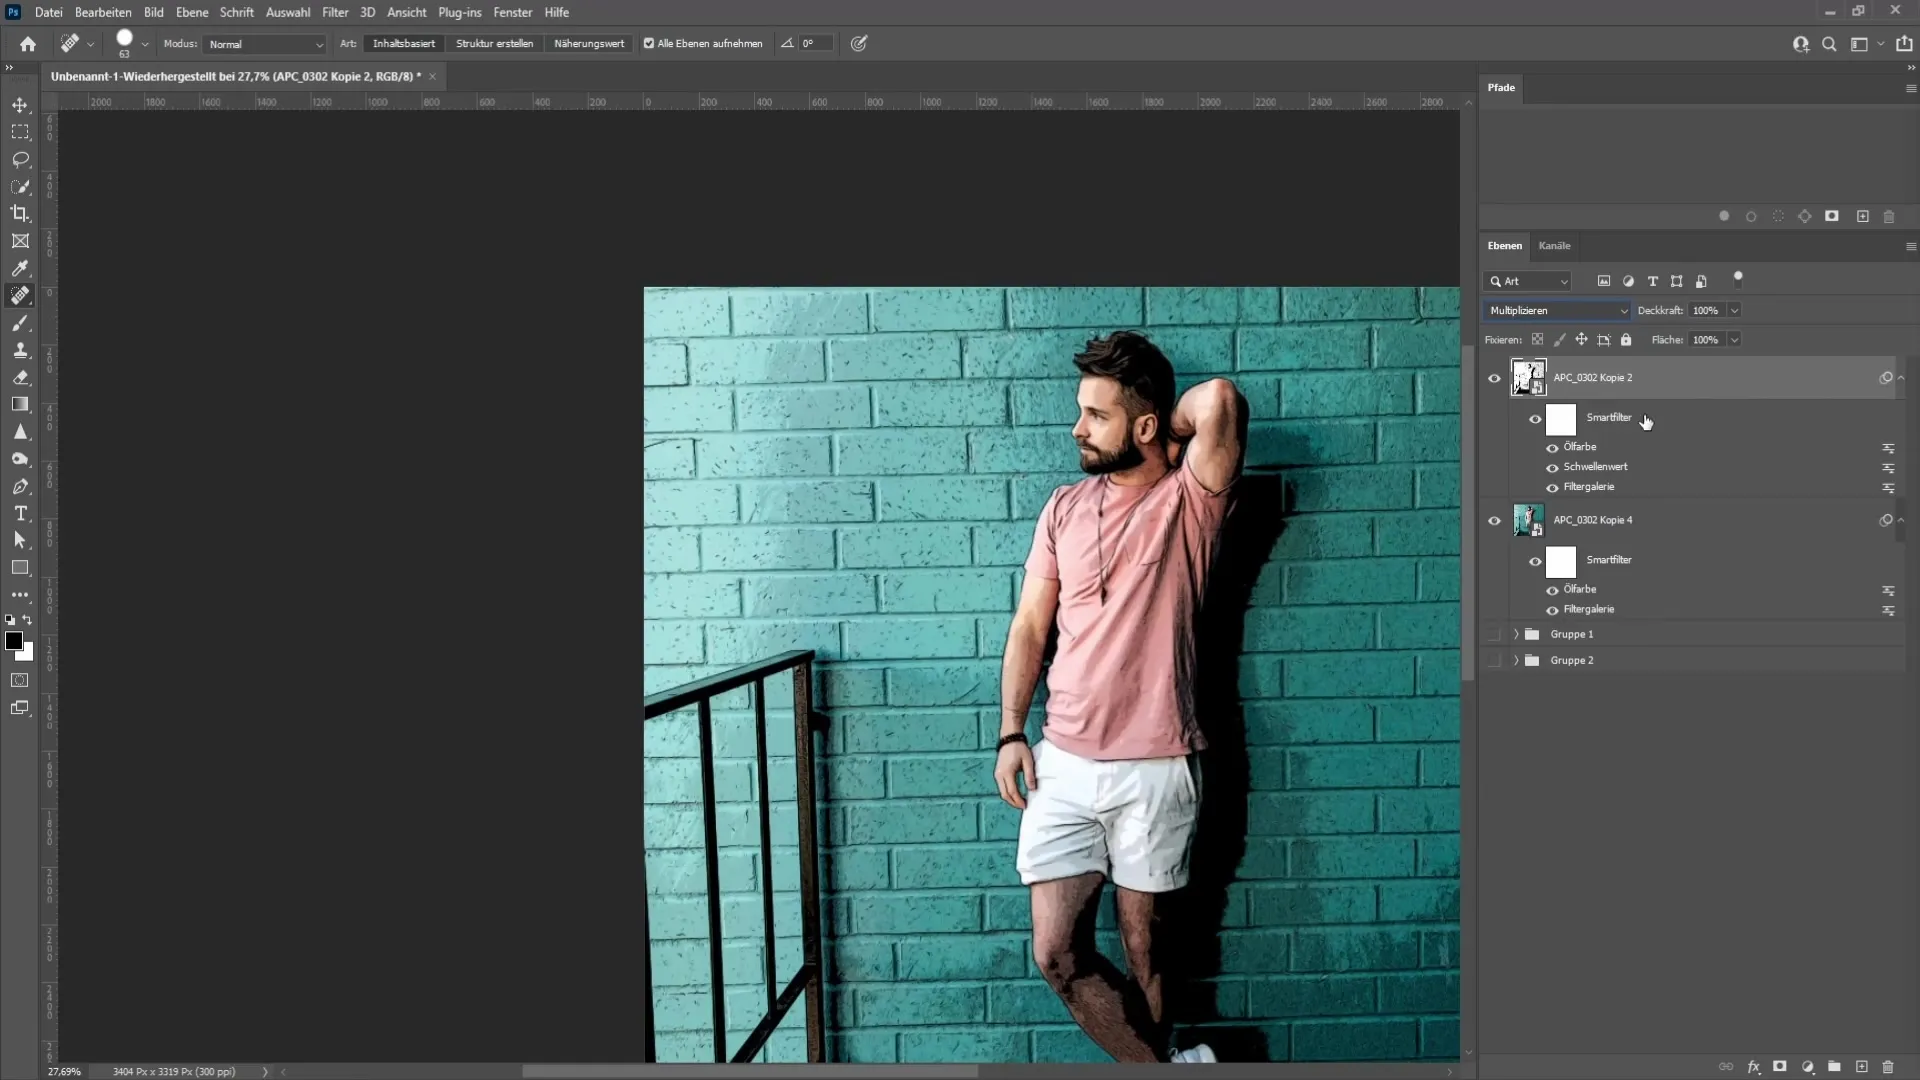Open the Filtergalerie blending options under Kopie 2
Screen dimensions: 1920x1080
1888,488
